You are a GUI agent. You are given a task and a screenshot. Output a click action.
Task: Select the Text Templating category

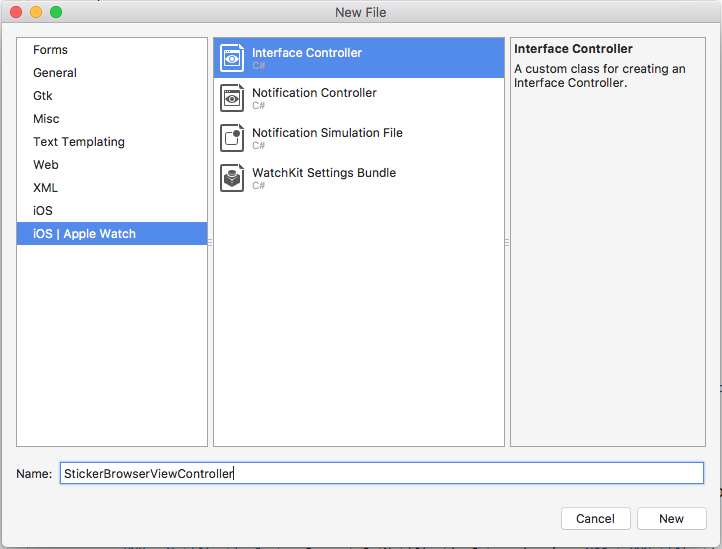pos(79,142)
